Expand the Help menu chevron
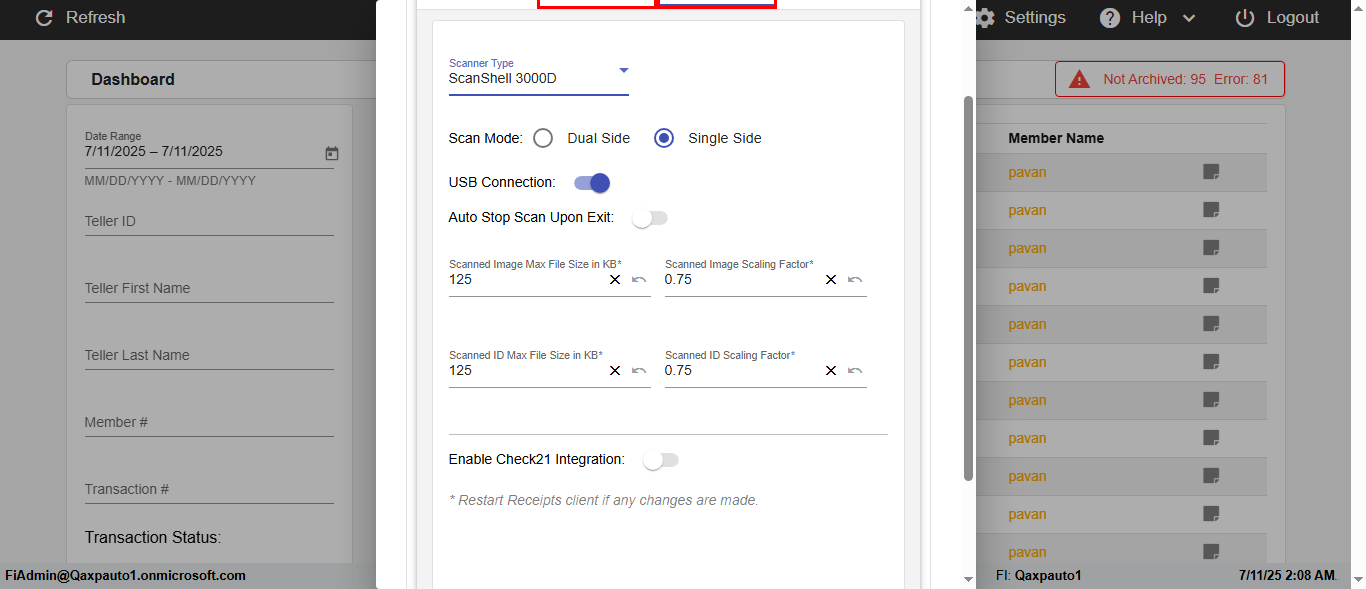Image resolution: width=1366 pixels, height=589 pixels. point(1189,18)
